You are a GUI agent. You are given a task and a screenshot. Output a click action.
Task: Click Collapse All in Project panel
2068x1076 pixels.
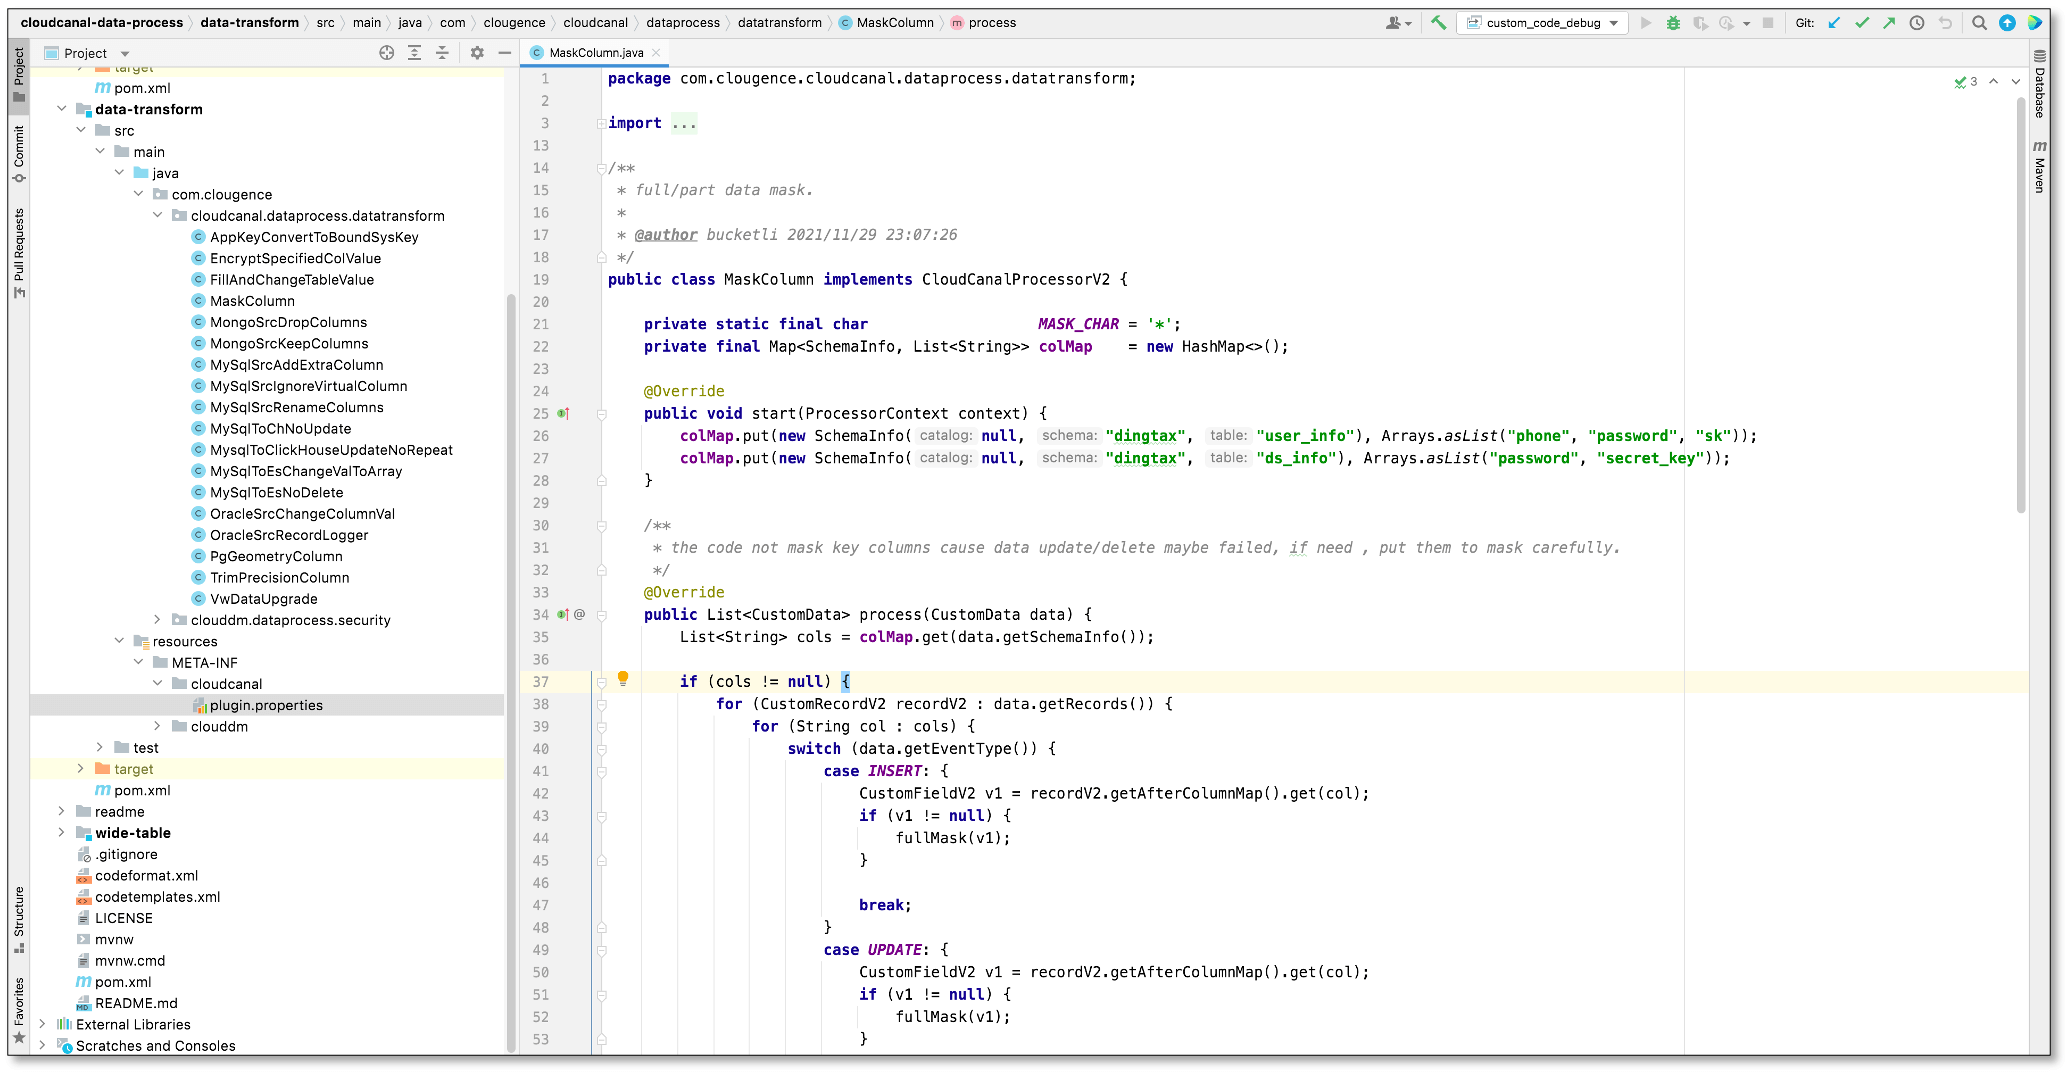(x=442, y=53)
